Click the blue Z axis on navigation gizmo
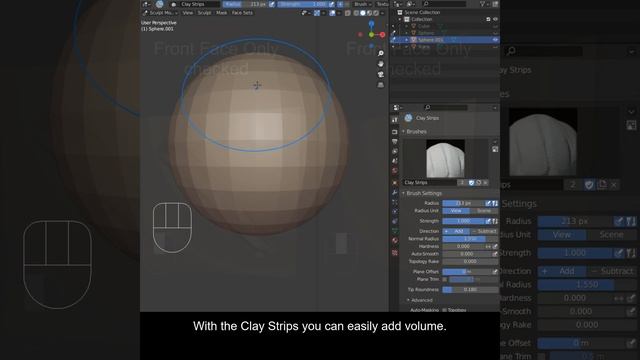This screenshot has width=640, height=360. [x=371, y=24]
